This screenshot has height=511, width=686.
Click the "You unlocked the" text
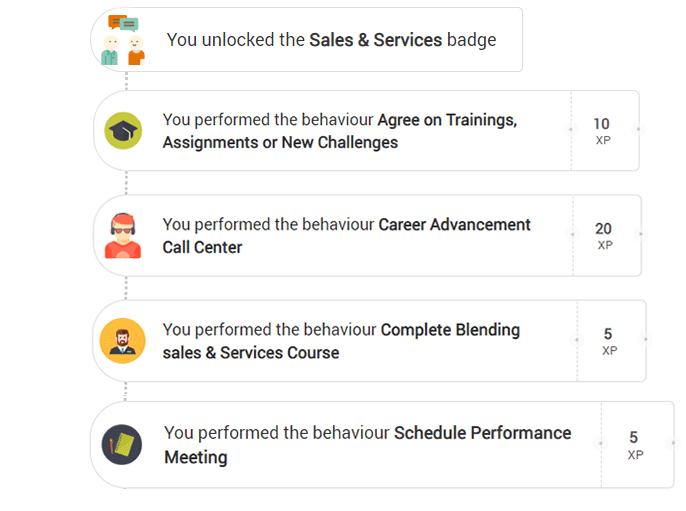(x=235, y=40)
